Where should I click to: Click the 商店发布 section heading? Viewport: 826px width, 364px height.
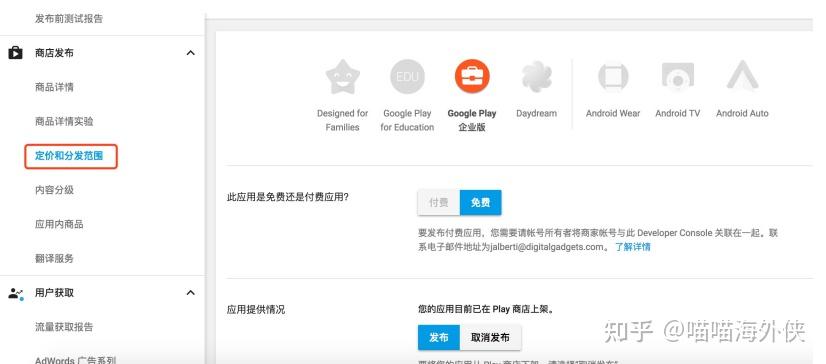[54, 53]
